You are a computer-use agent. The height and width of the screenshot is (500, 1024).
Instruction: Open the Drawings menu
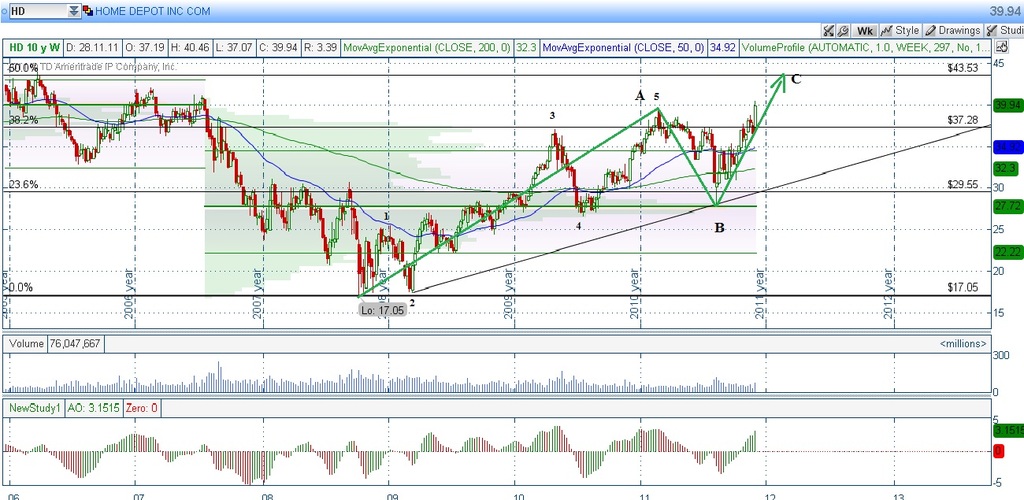click(953, 31)
